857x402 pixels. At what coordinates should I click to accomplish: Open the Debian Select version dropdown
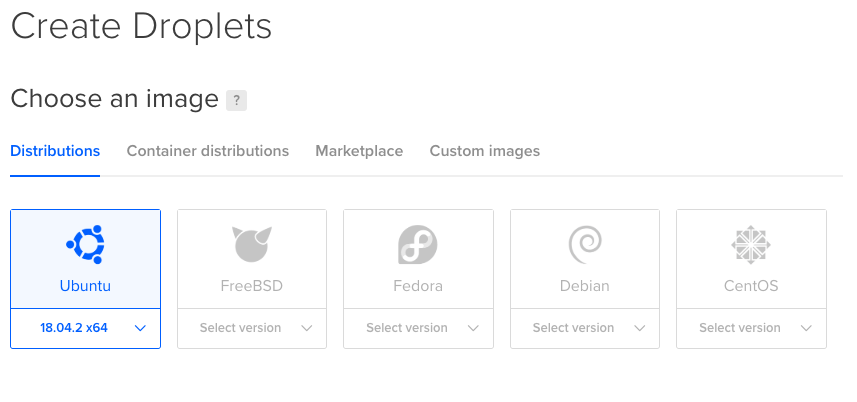[x=585, y=328]
